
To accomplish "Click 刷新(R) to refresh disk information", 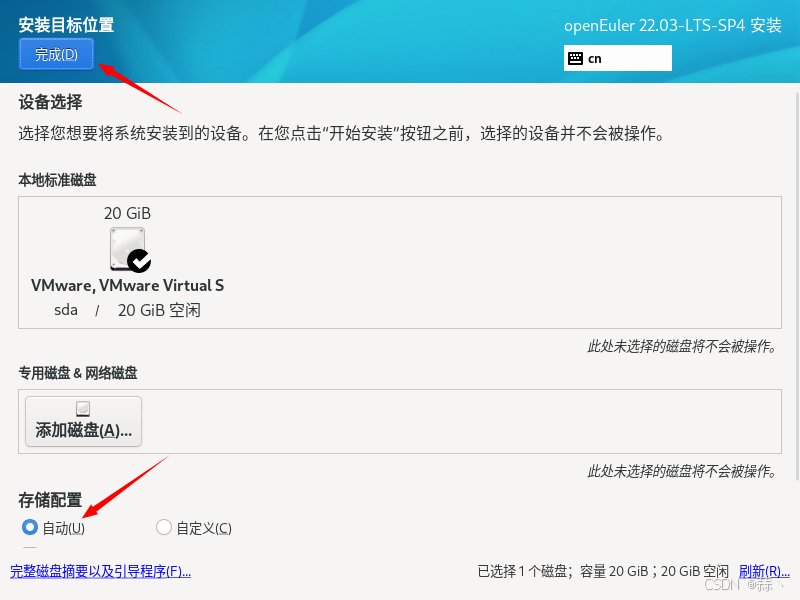I will [763, 571].
